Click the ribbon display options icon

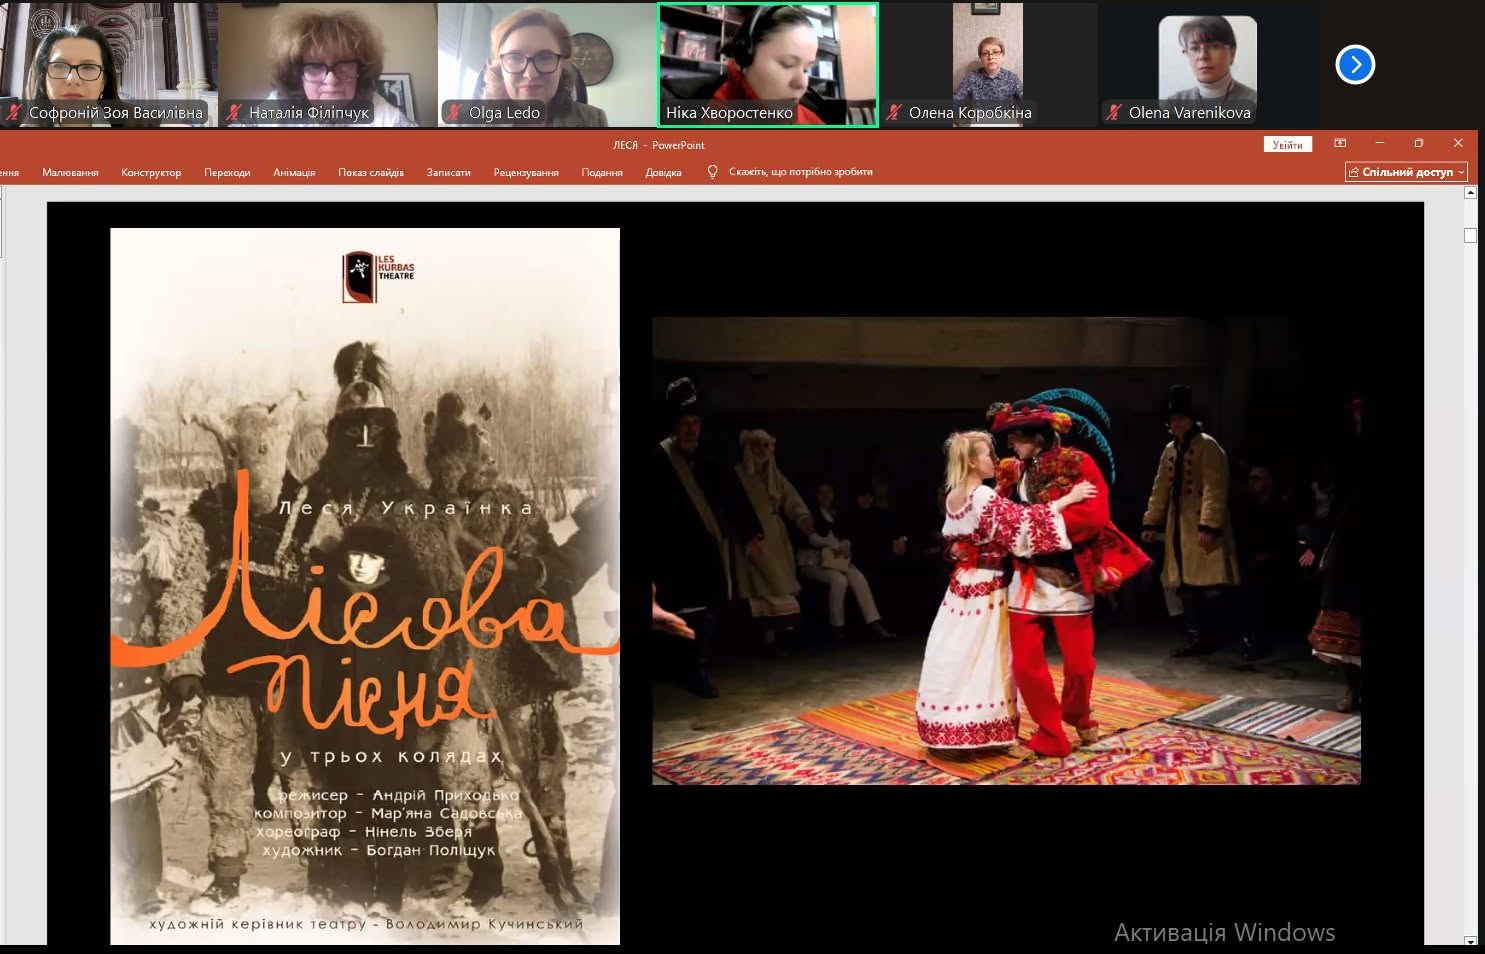click(1340, 143)
